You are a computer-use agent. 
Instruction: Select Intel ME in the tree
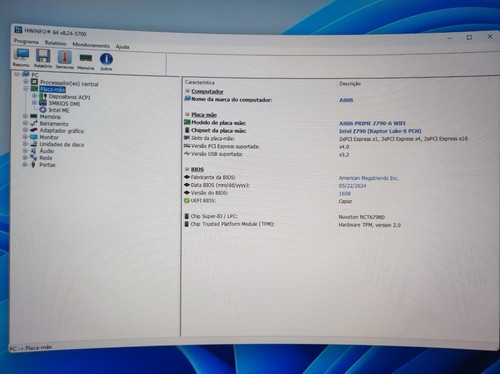point(59,110)
